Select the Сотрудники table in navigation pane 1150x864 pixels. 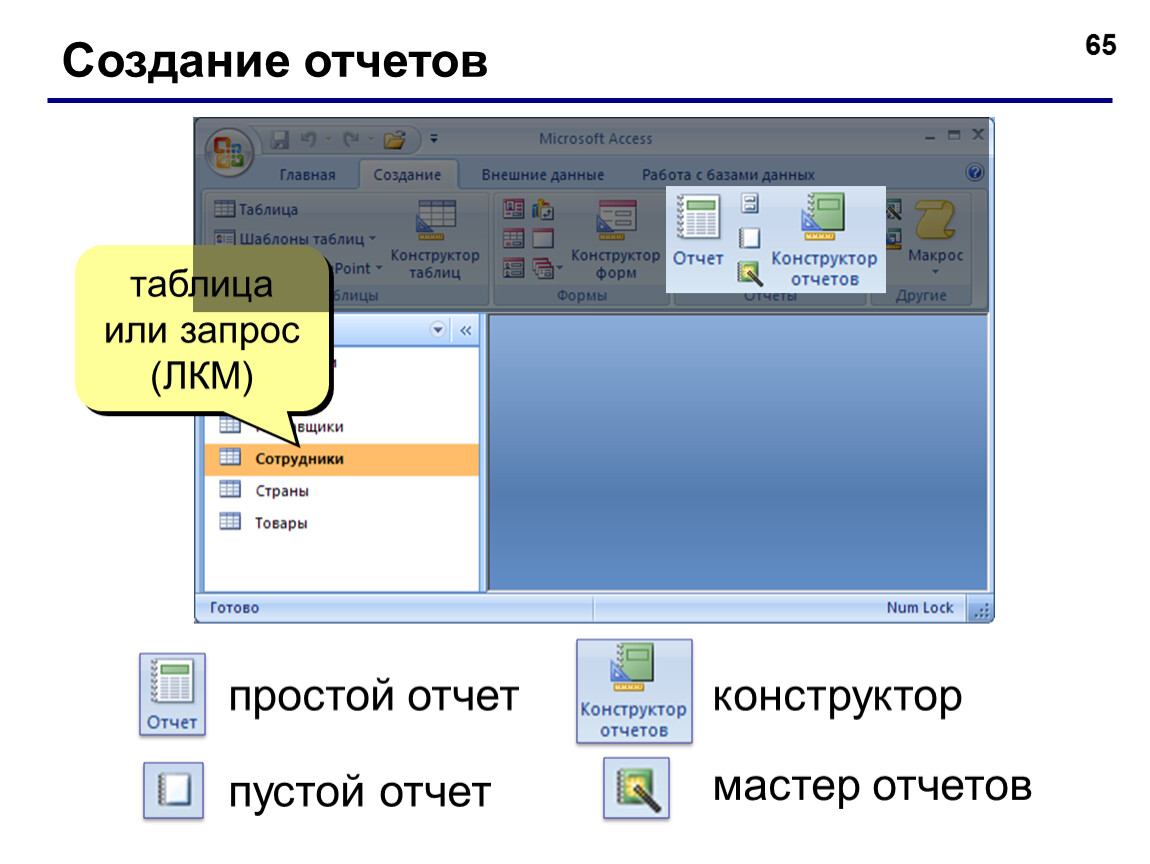click(342, 459)
